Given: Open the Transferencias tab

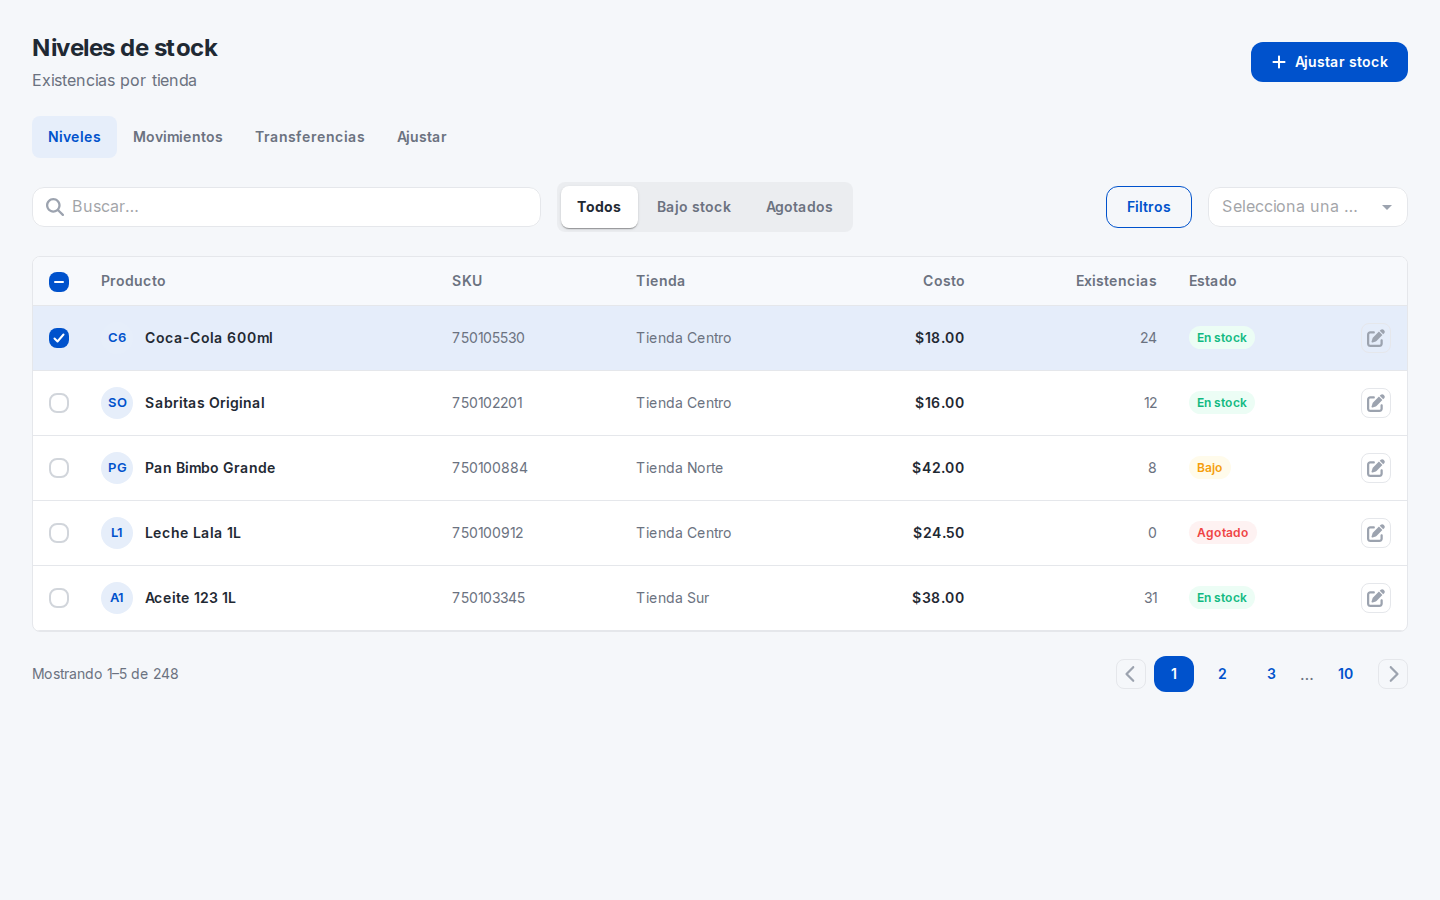Looking at the screenshot, I should pyautogui.click(x=310, y=137).
